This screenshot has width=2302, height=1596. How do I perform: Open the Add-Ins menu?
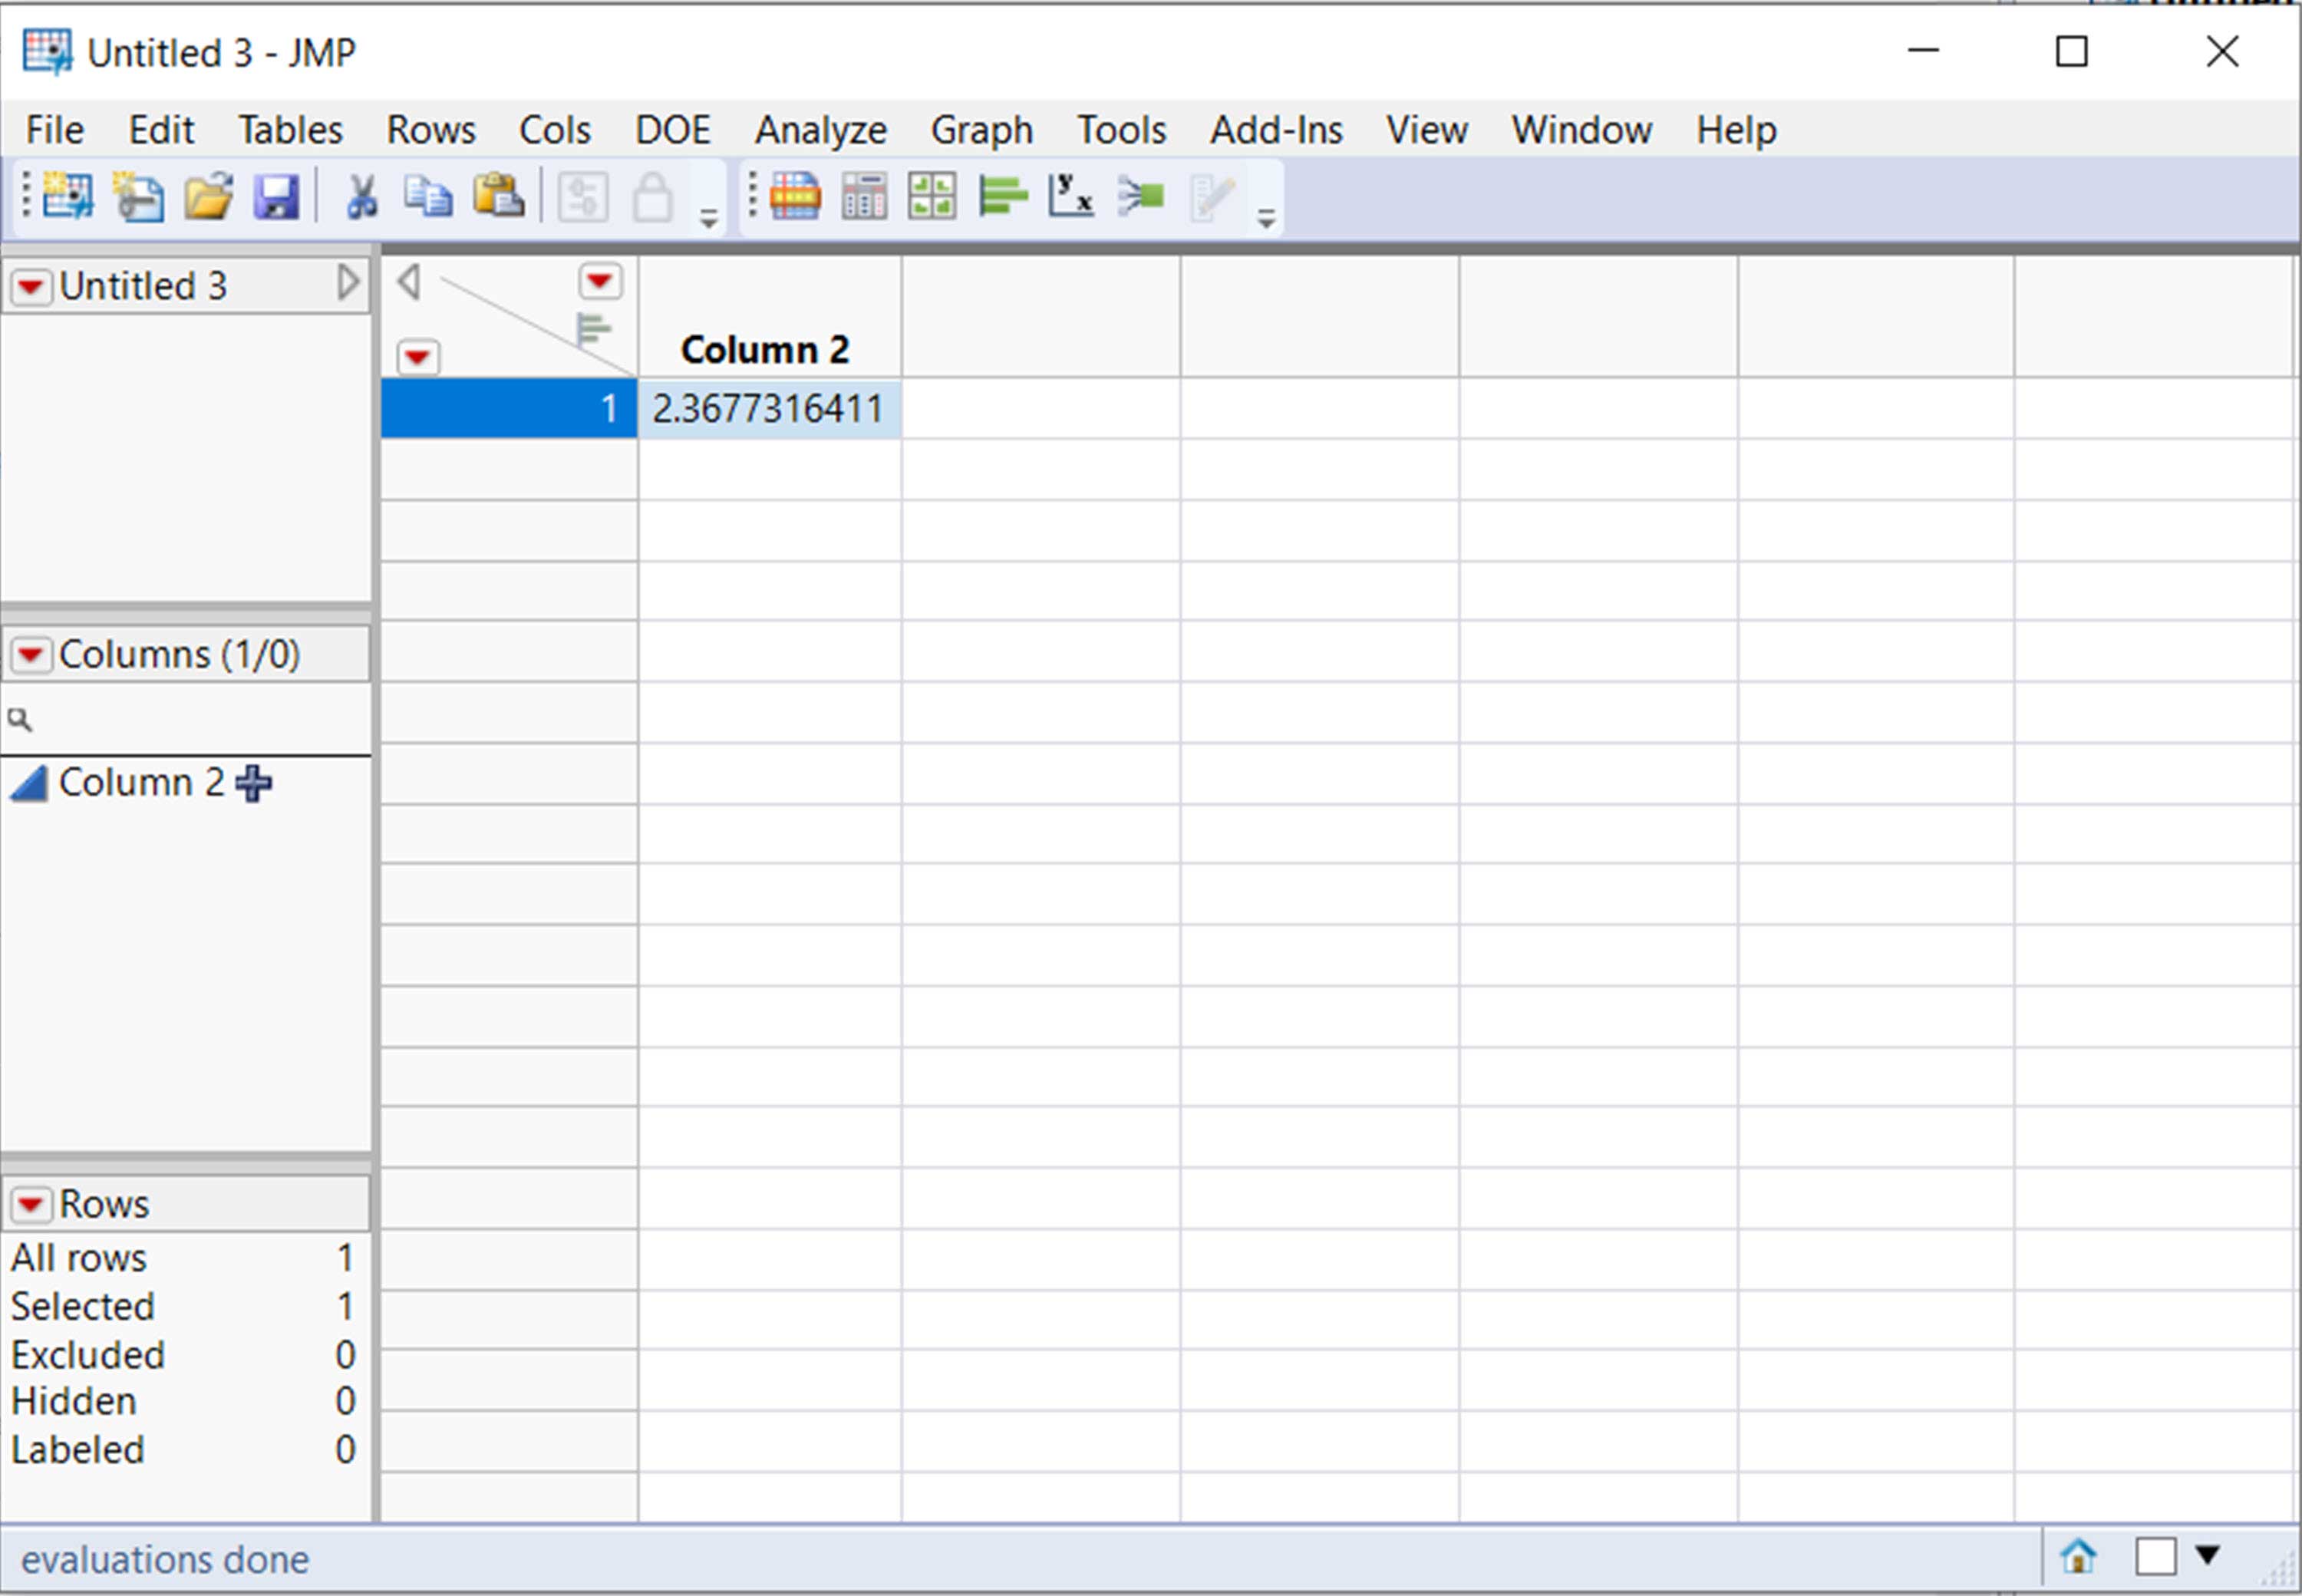[1276, 130]
